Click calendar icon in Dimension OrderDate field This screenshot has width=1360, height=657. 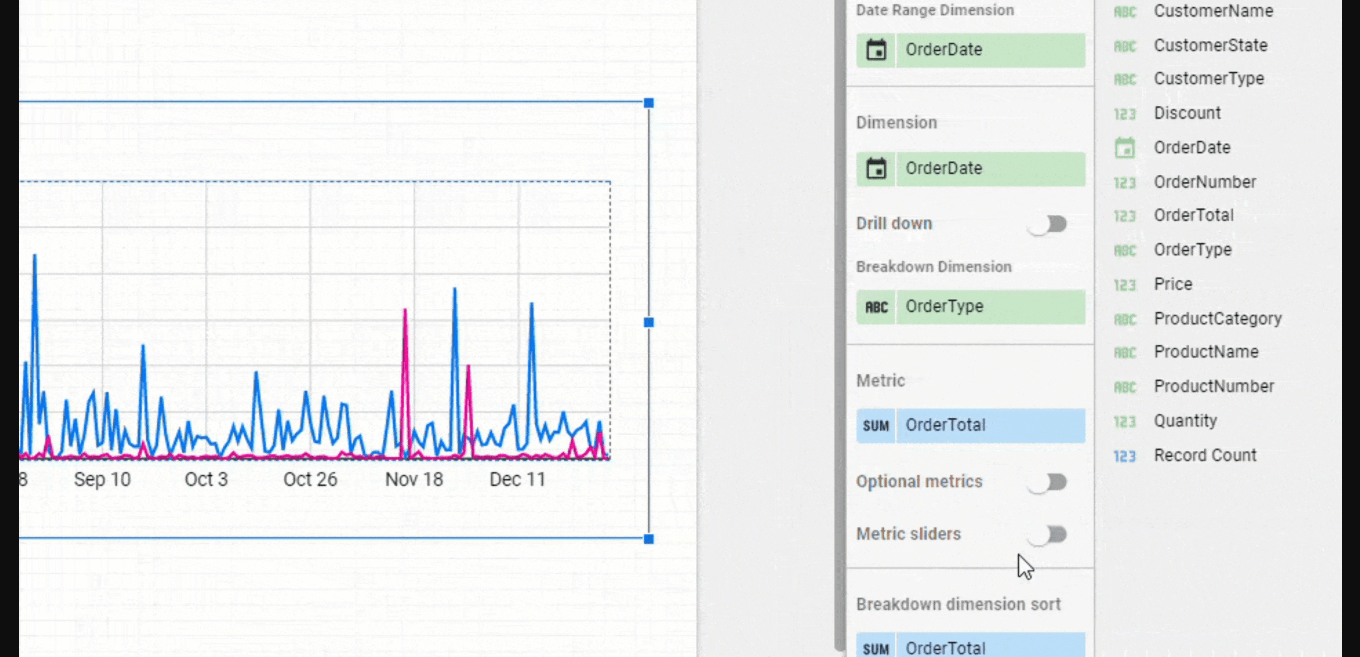tap(876, 169)
